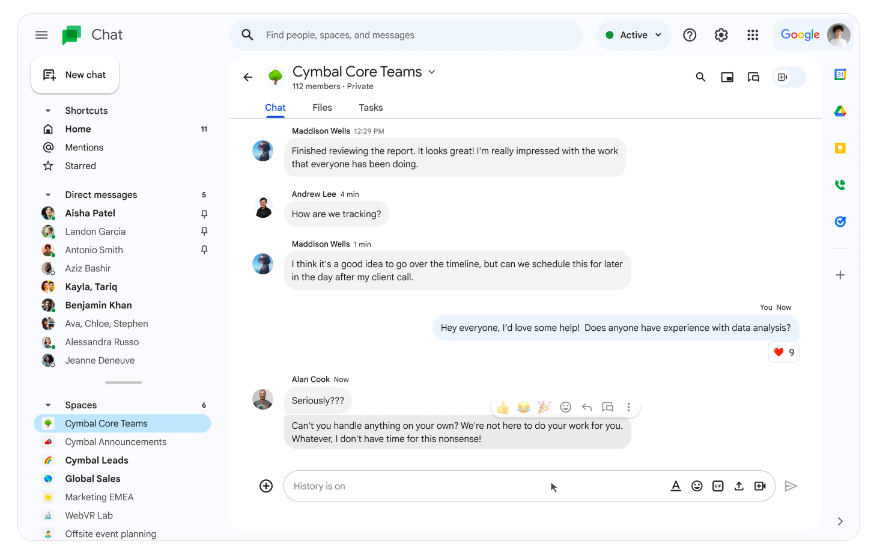Adjust the sidebar section resize handle bar
Image resolution: width=879 pixels, height=547 pixels.
123,383
